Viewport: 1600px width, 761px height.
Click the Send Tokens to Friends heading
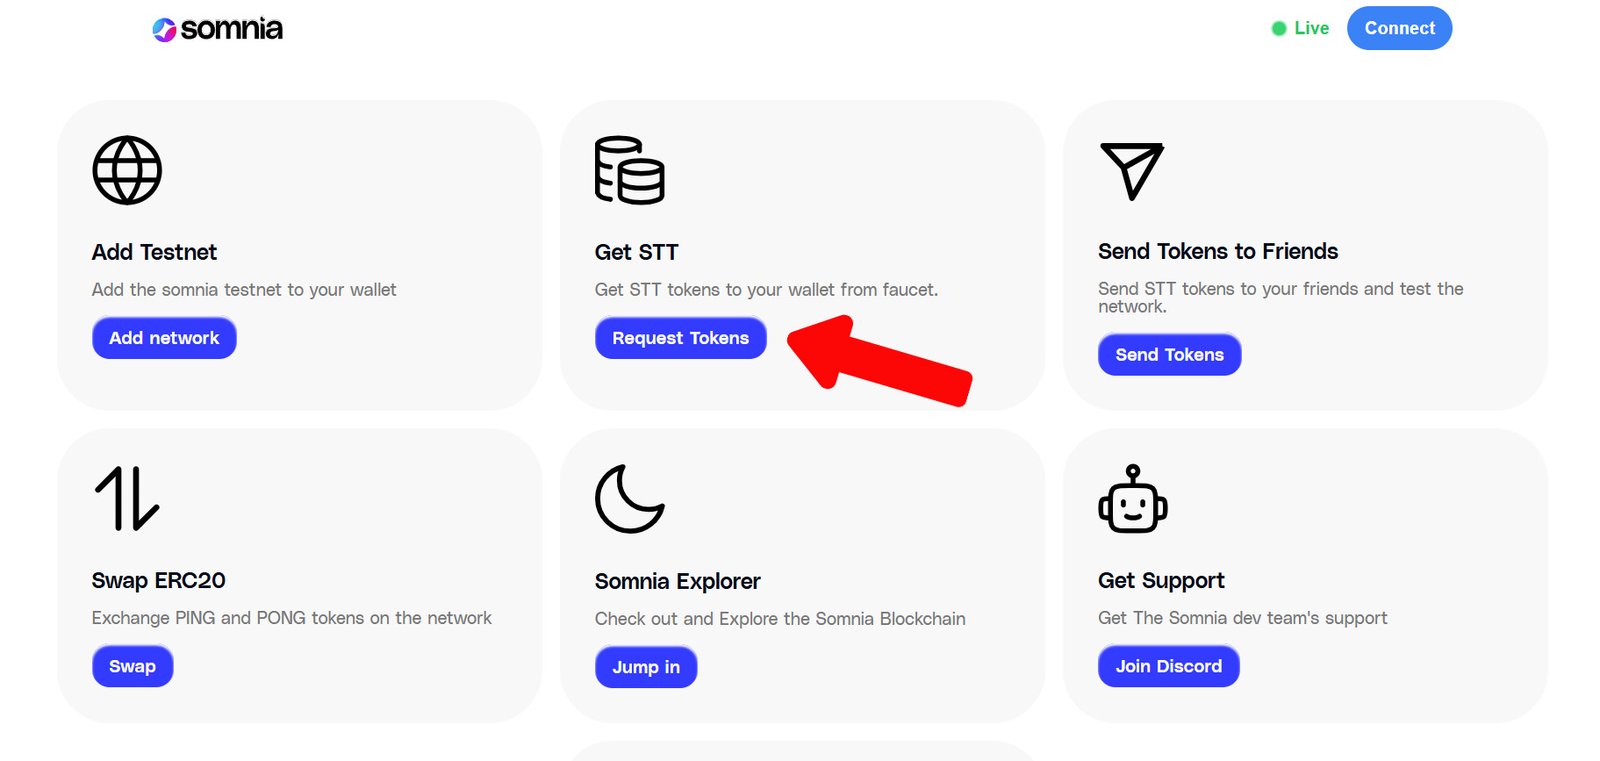[x=1217, y=251]
